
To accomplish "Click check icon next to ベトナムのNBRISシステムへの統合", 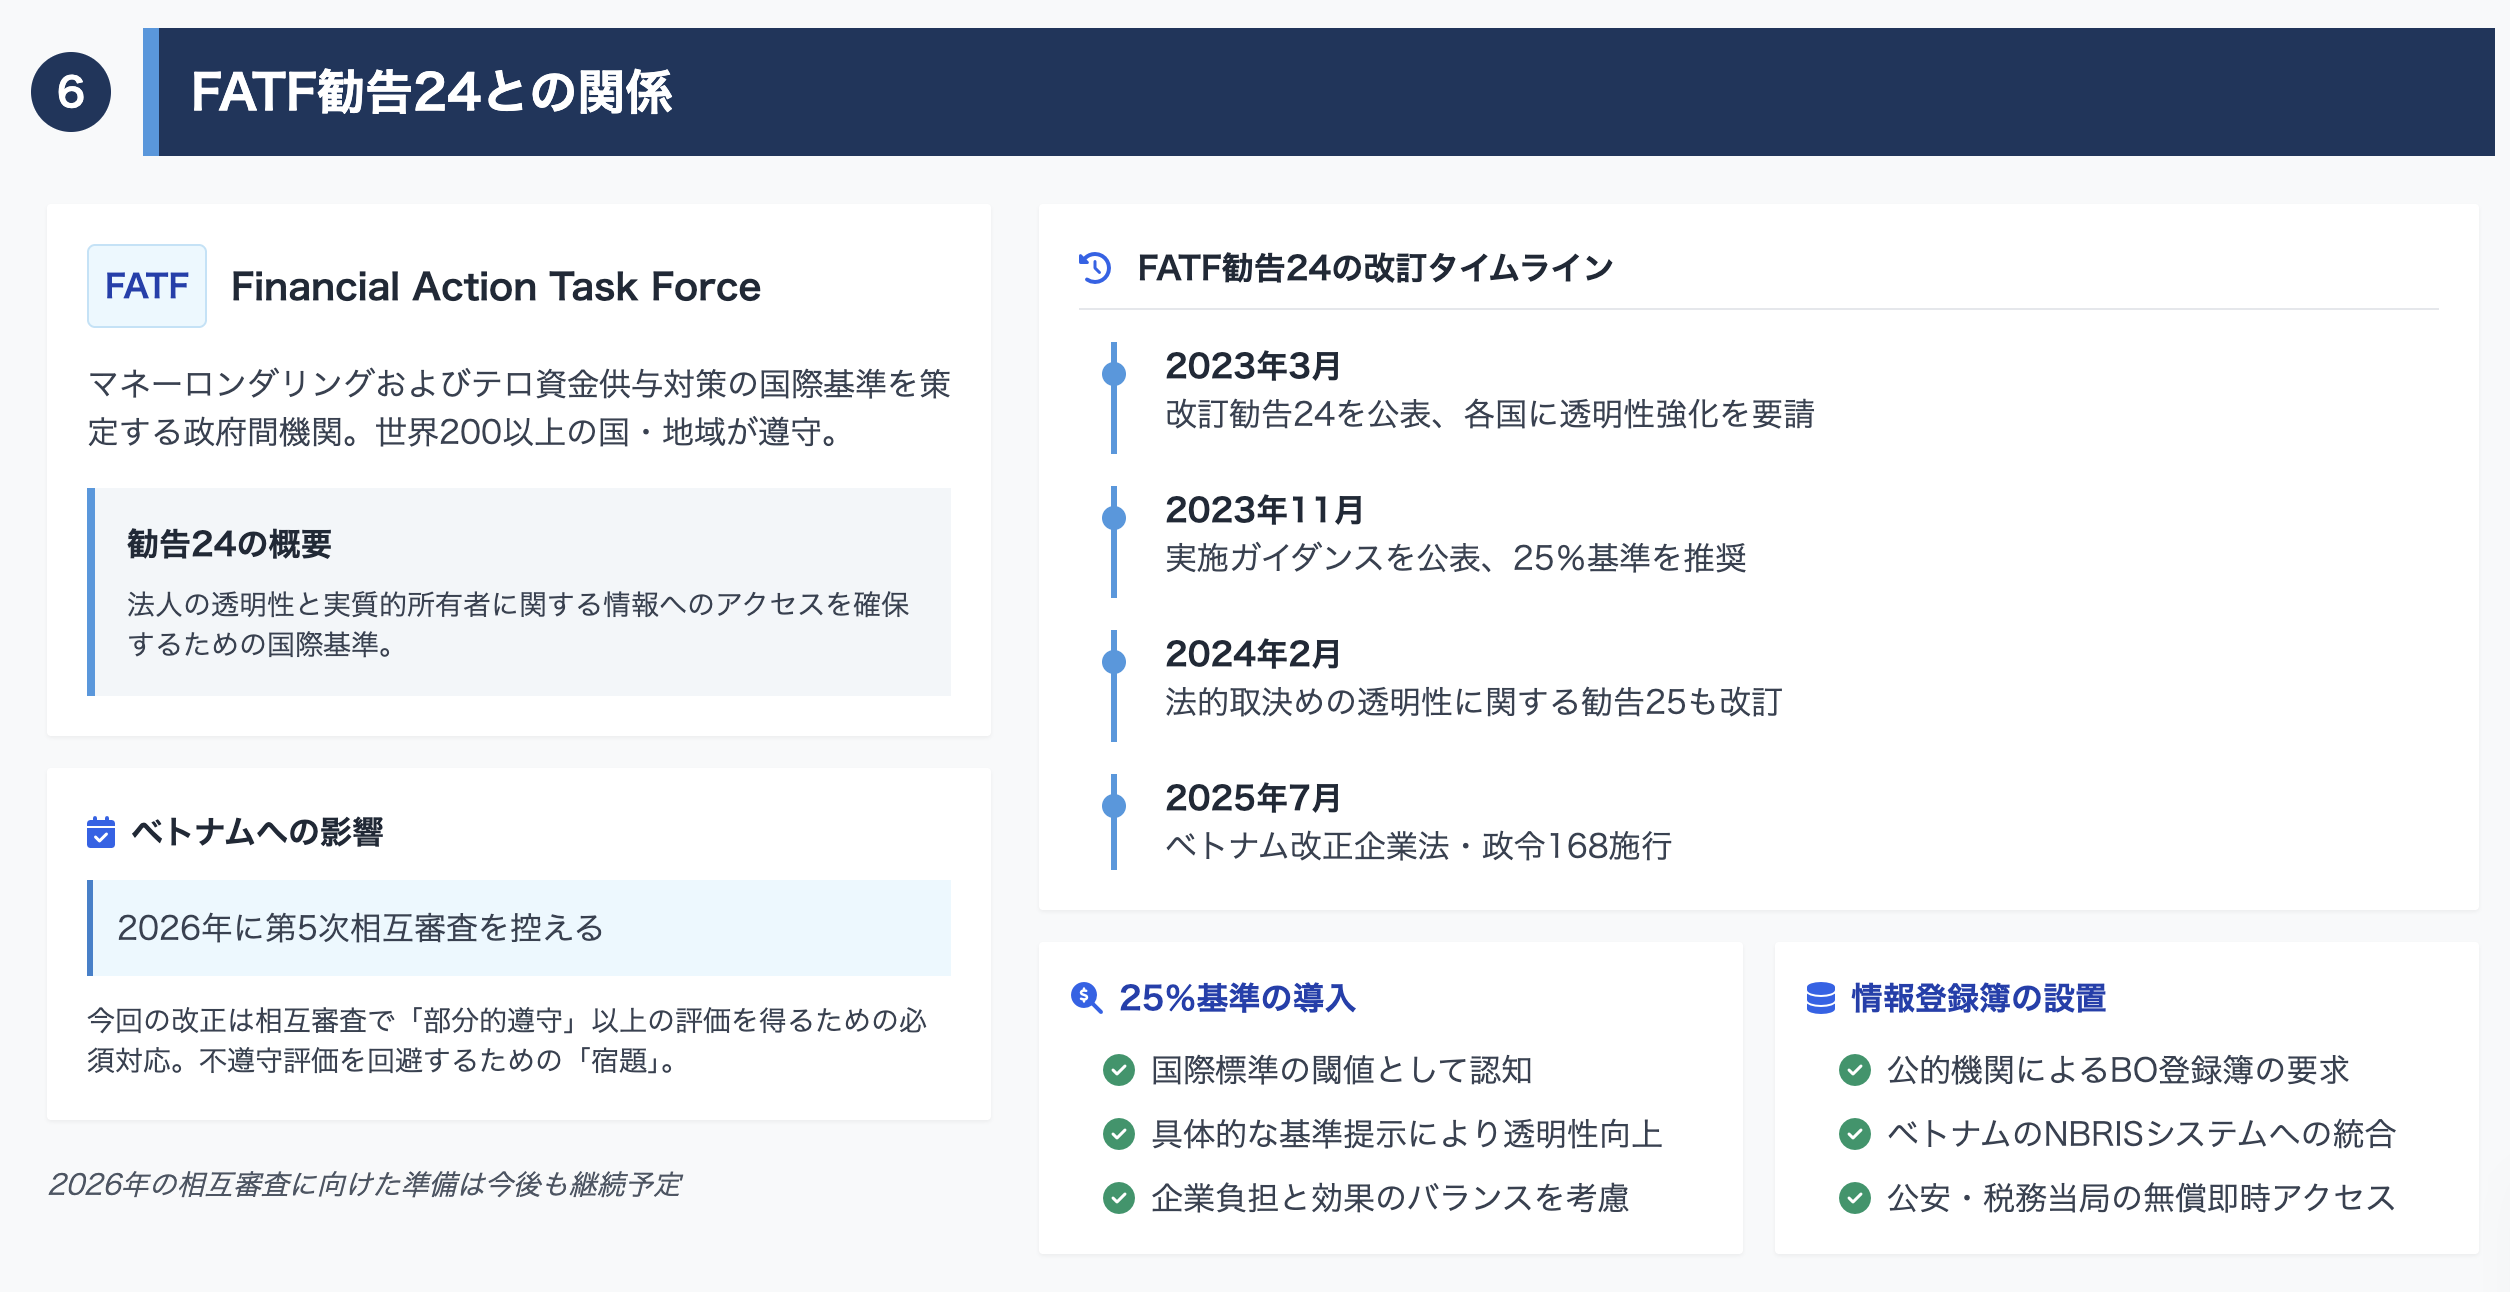I will tap(1855, 1134).
